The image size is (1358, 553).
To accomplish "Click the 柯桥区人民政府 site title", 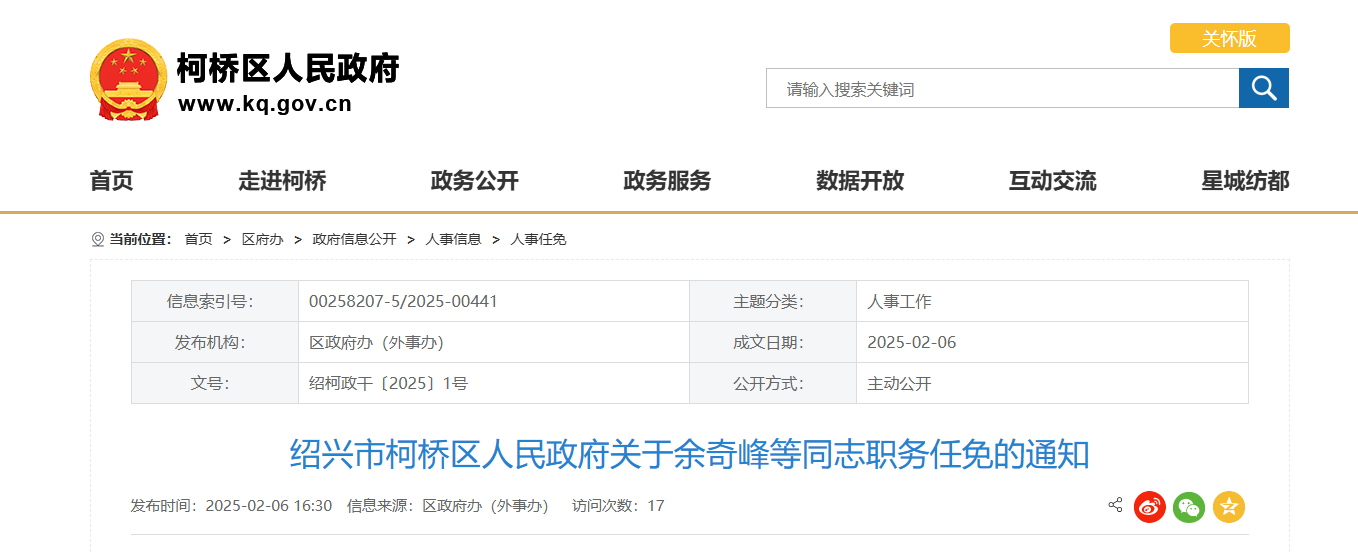I will pos(288,68).
